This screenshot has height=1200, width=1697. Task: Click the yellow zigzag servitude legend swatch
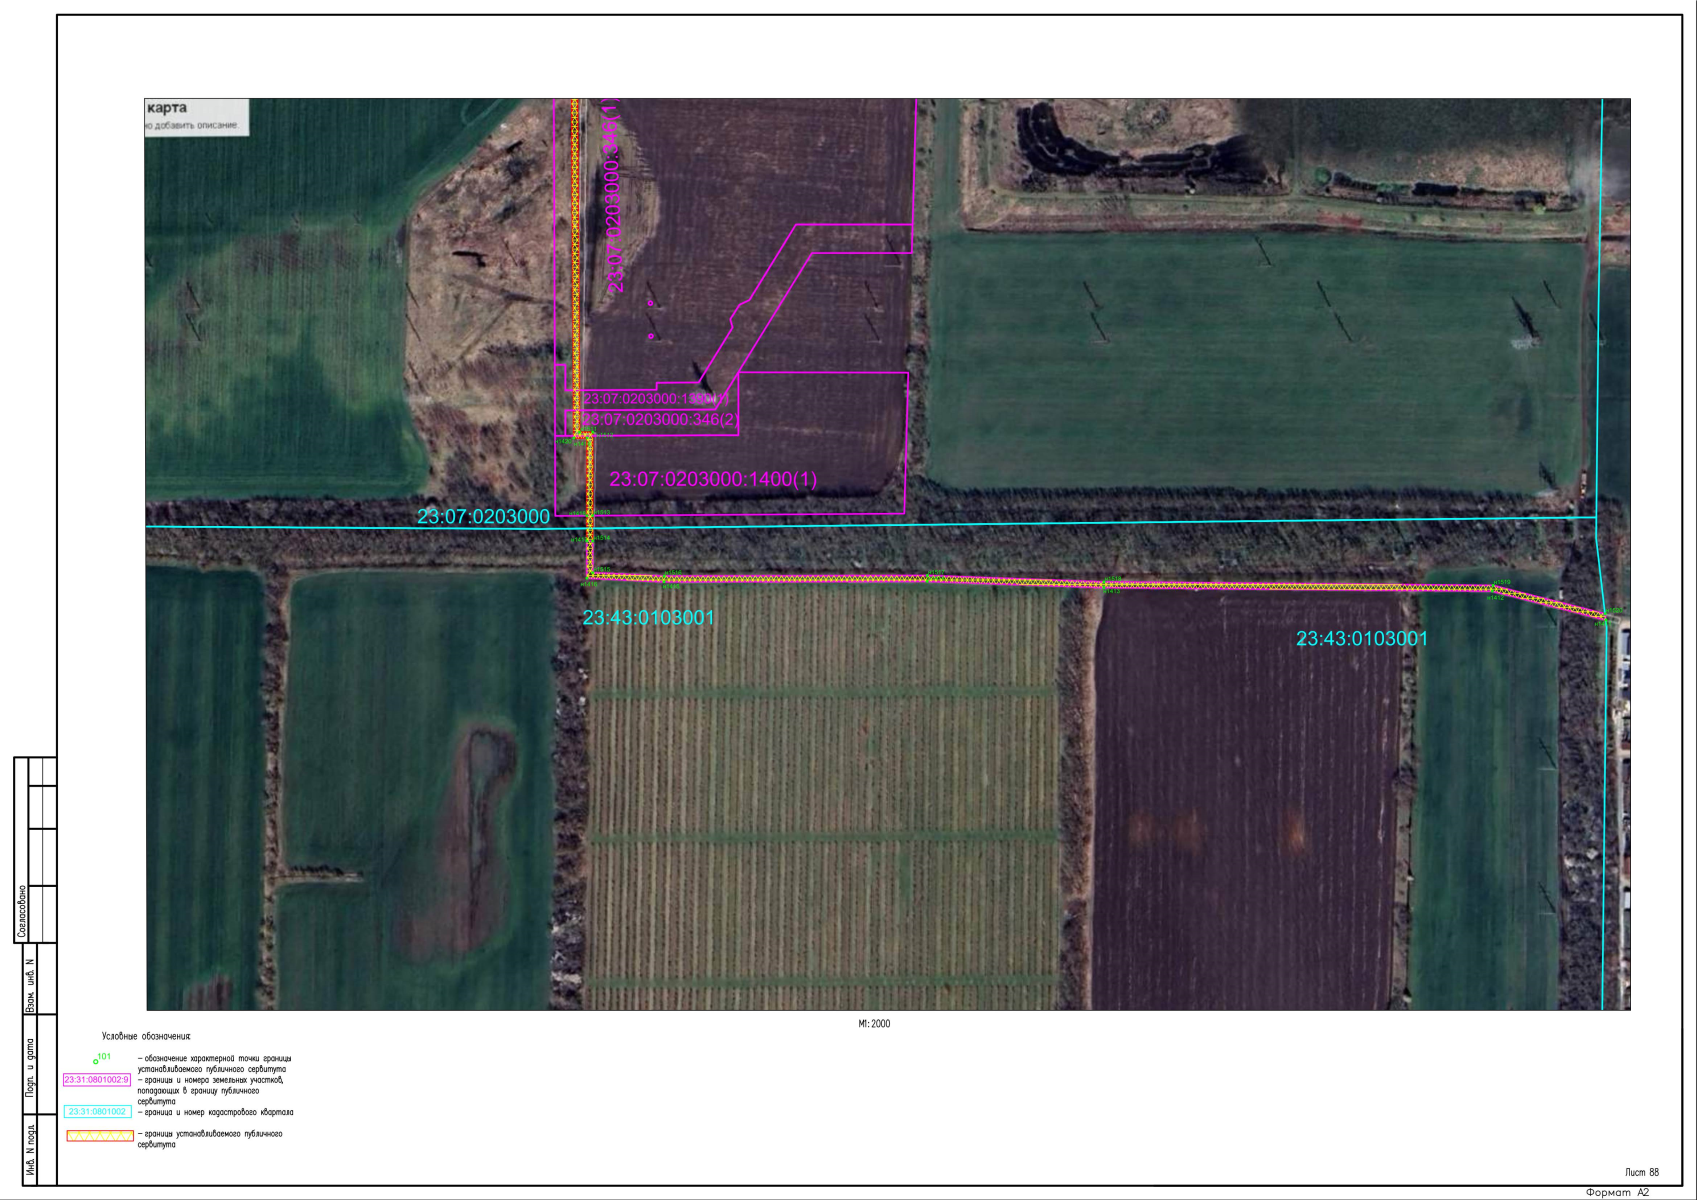[100, 1136]
